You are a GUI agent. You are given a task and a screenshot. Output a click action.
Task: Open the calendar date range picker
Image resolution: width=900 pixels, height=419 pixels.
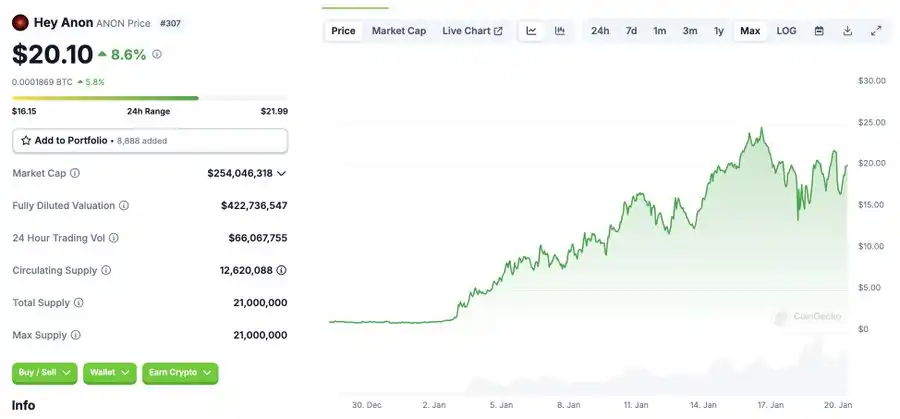(819, 31)
